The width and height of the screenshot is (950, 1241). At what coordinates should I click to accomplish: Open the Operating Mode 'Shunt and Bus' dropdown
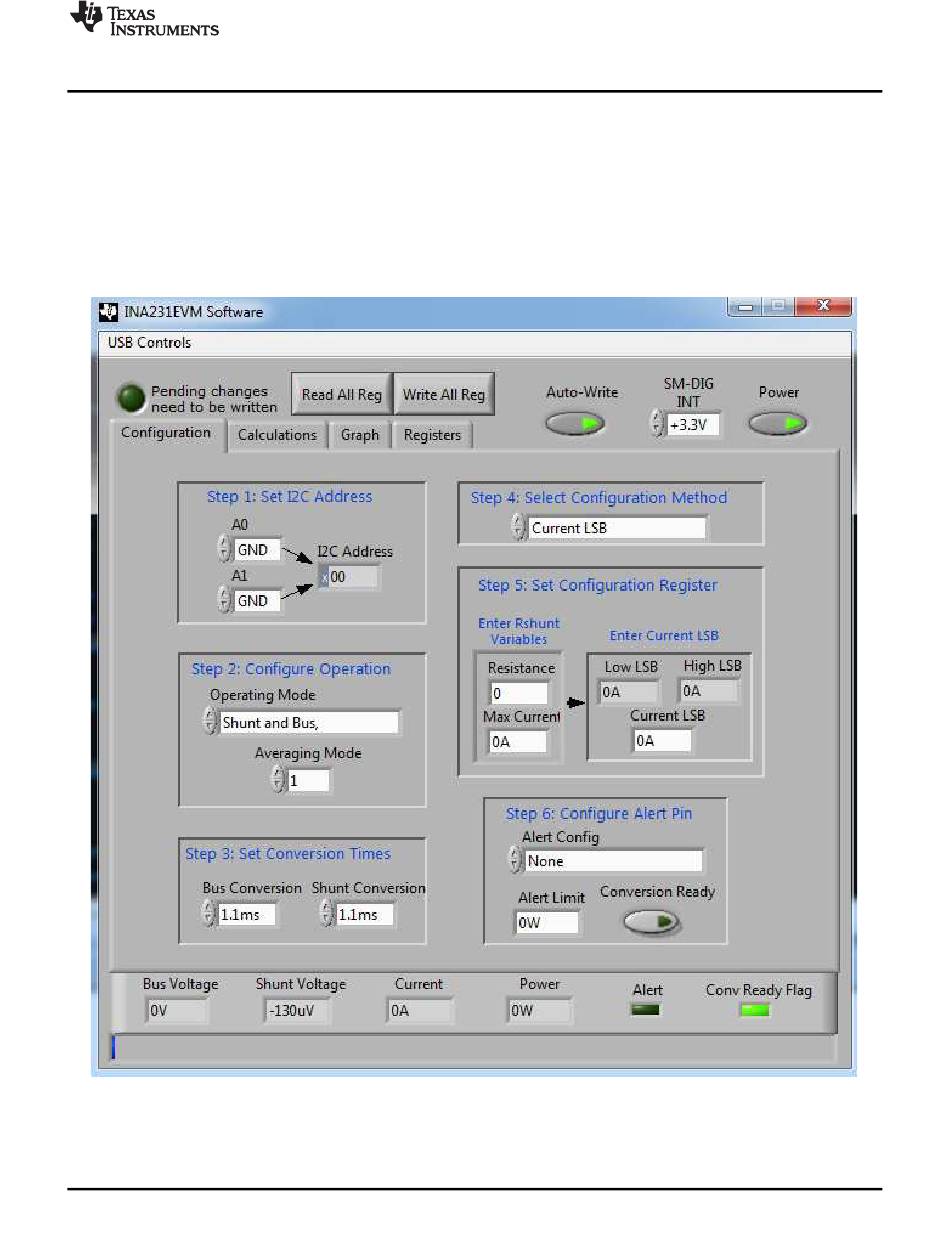309,722
